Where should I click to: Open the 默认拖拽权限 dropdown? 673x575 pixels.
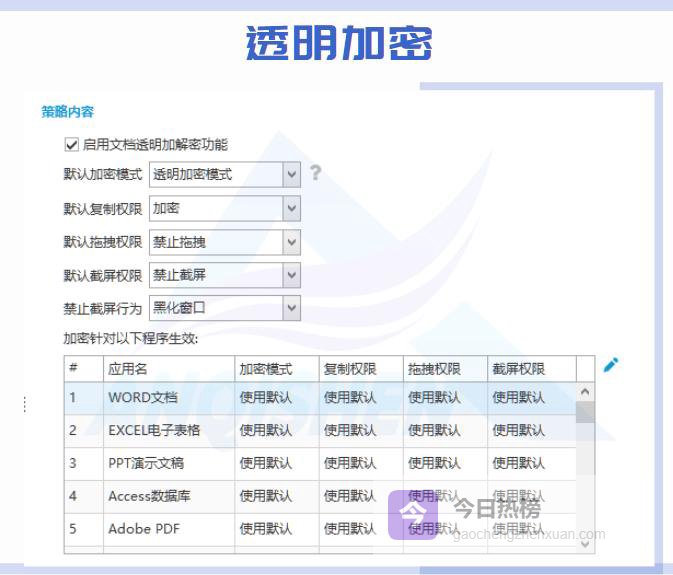[x=291, y=241]
